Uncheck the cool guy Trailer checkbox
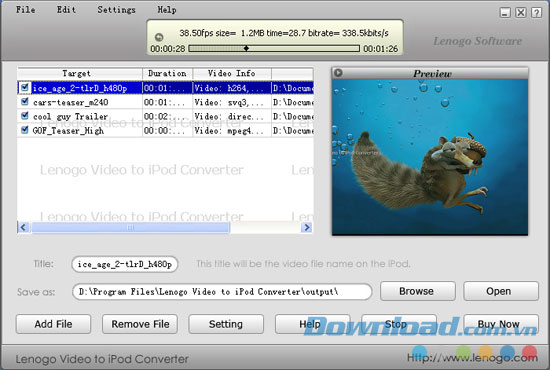 25,115
